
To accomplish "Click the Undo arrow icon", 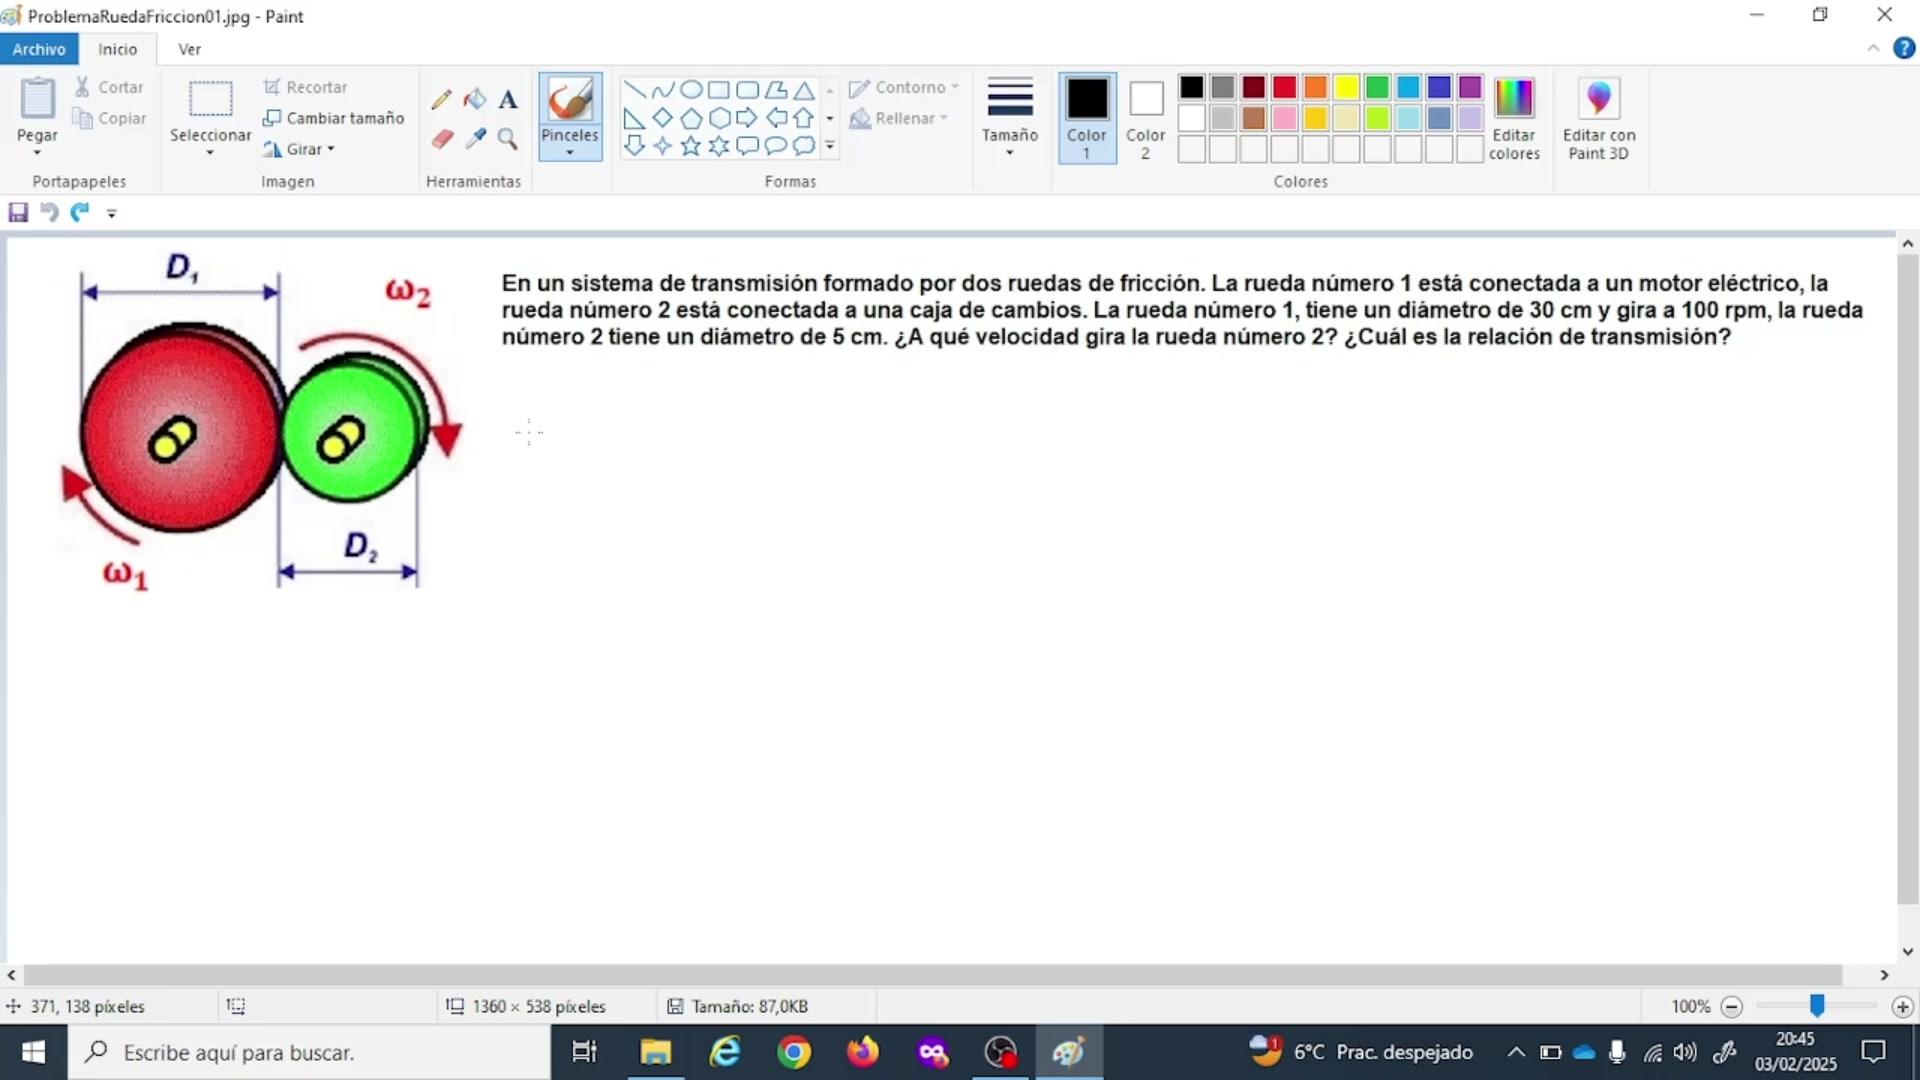I will (48, 212).
